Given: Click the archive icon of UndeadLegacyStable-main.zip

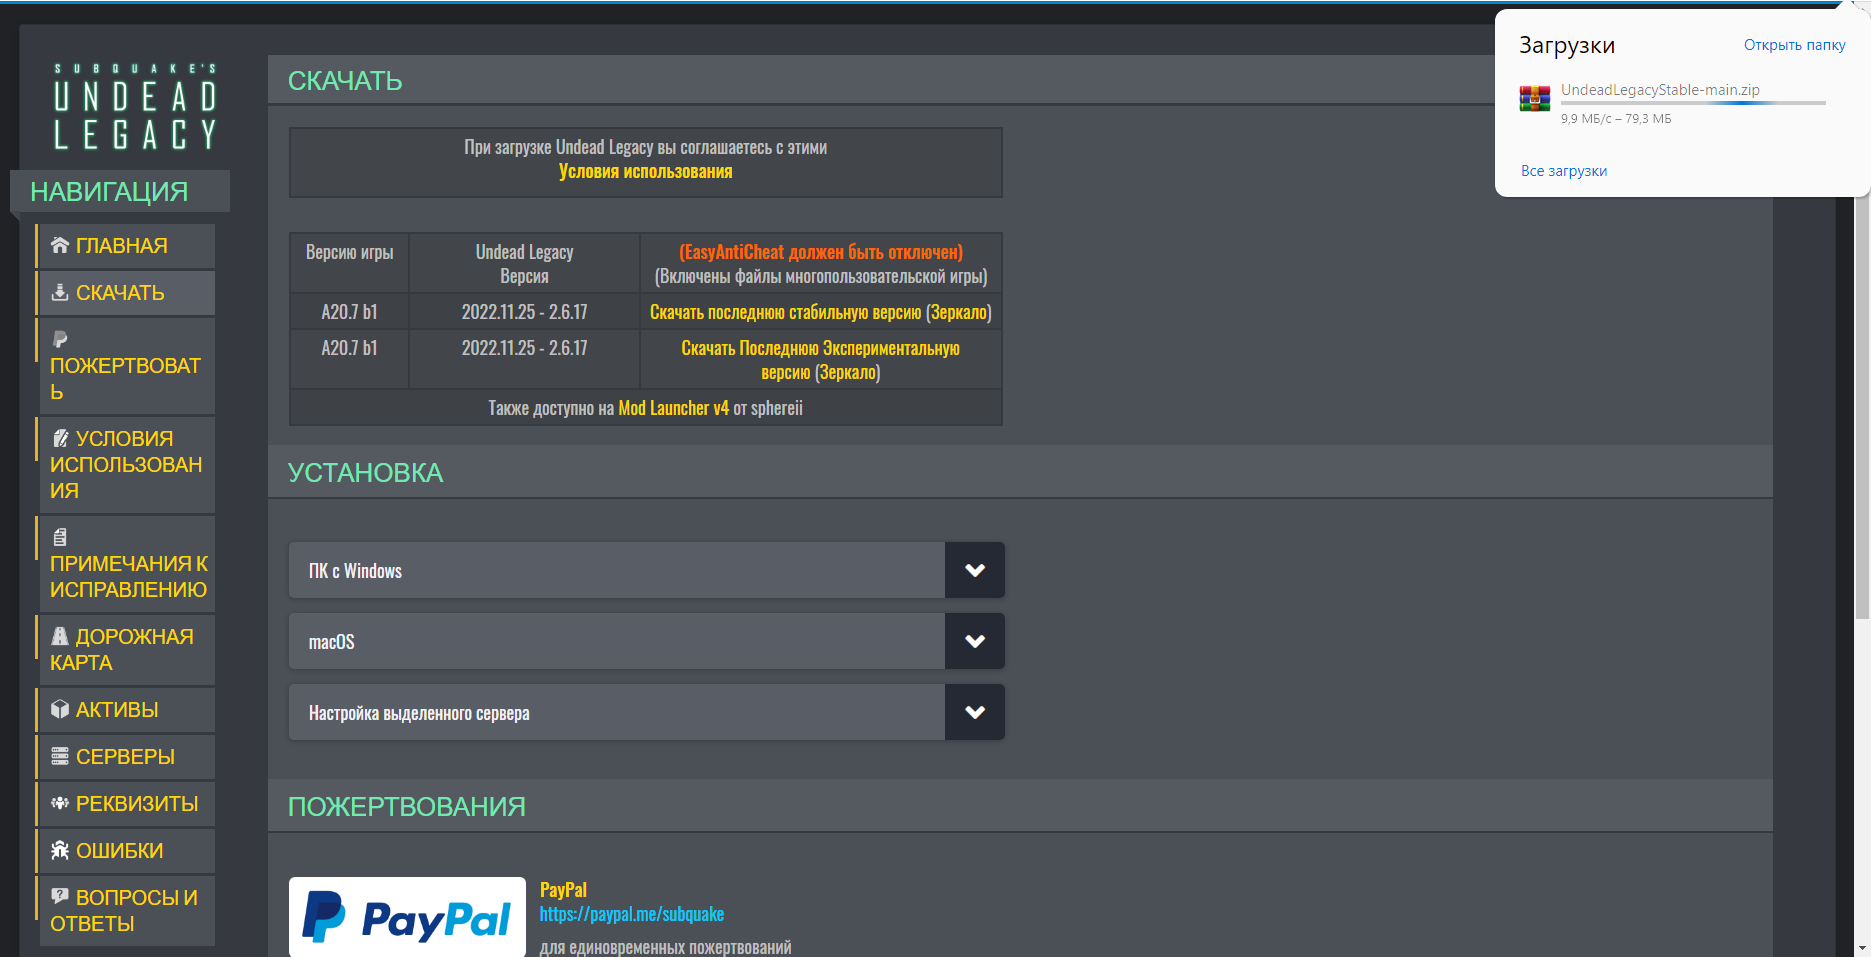Looking at the screenshot, I should (1535, 98).
